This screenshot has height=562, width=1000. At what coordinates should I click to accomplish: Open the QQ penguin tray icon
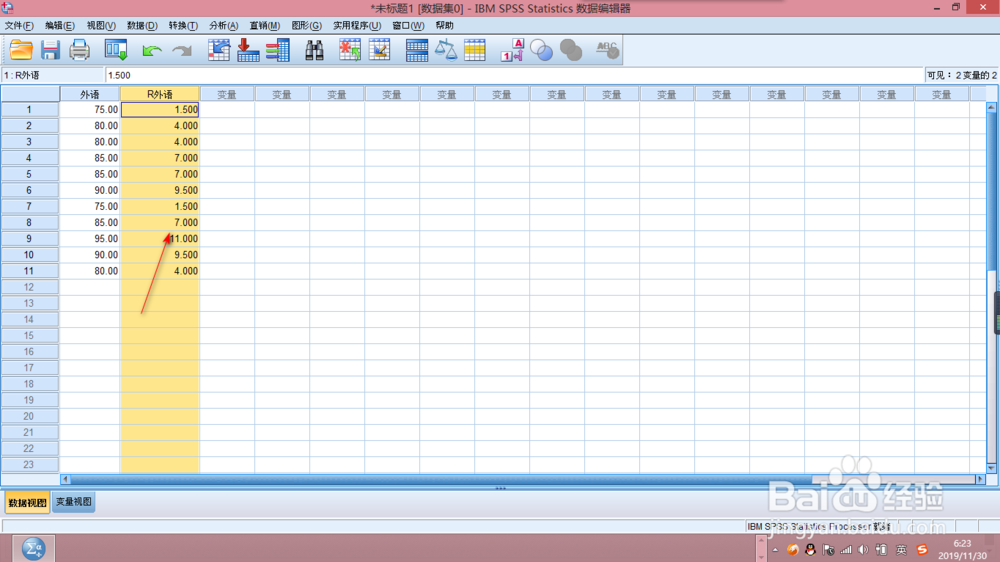coord(810,549)
